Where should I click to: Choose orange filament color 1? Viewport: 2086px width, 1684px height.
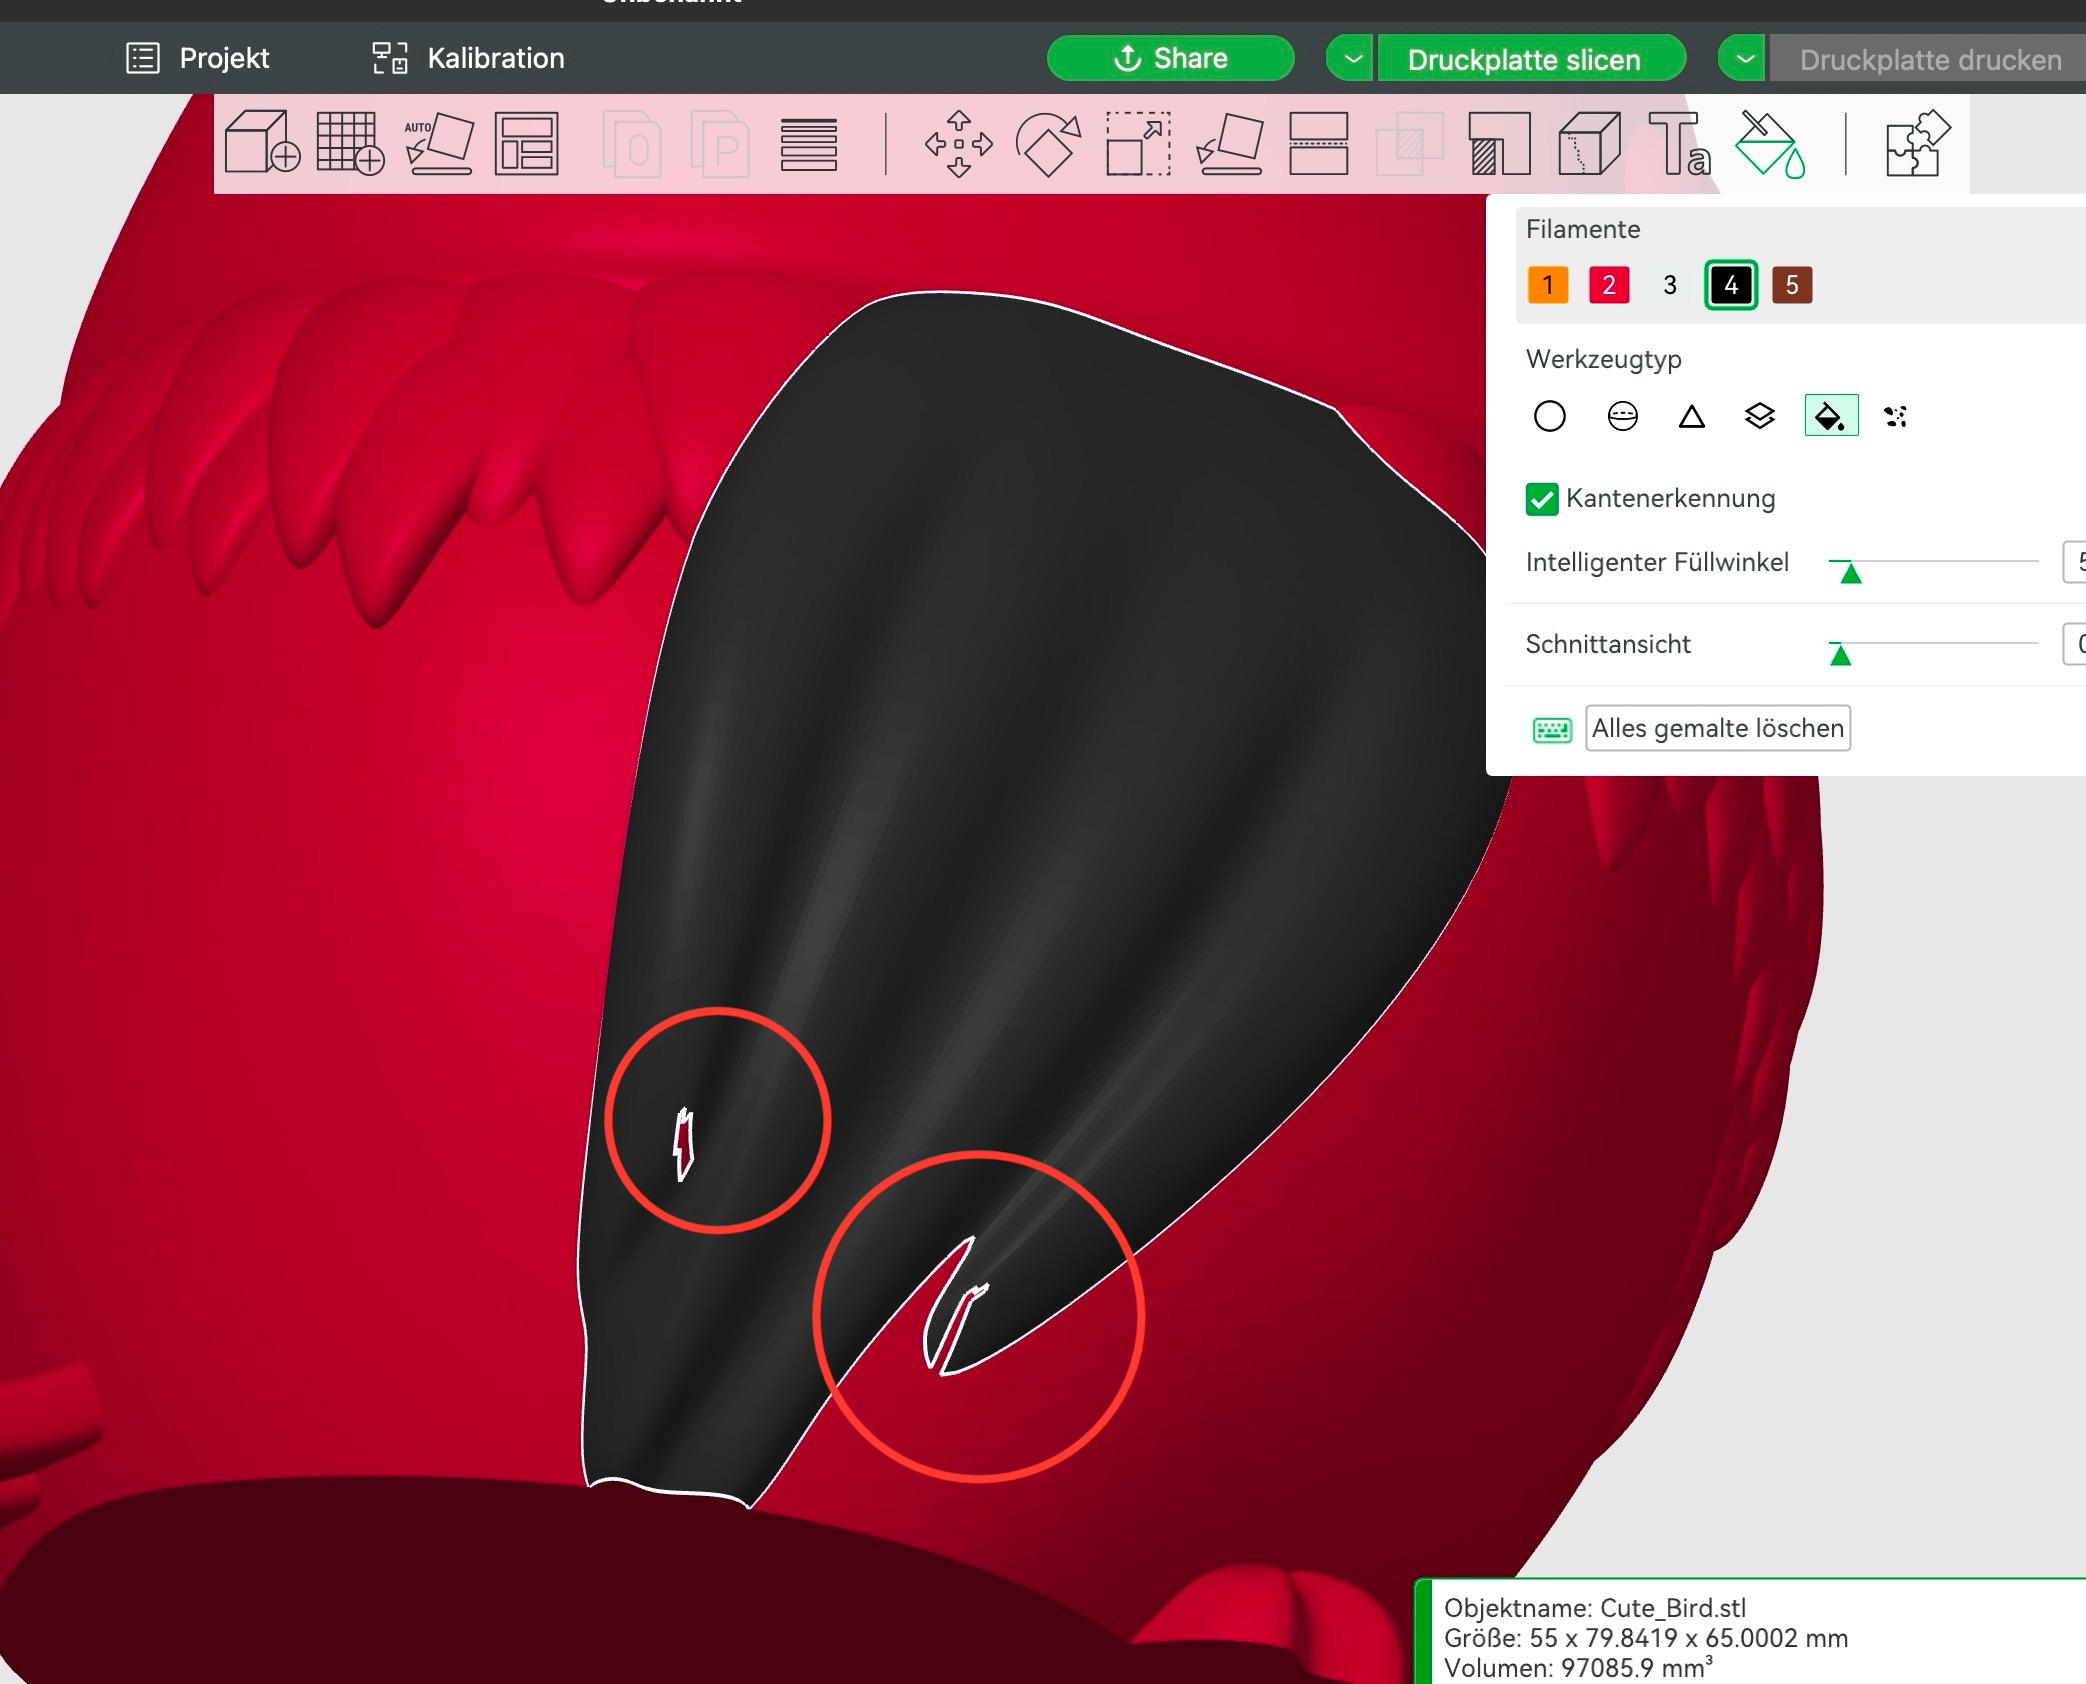pos(1547,285)
